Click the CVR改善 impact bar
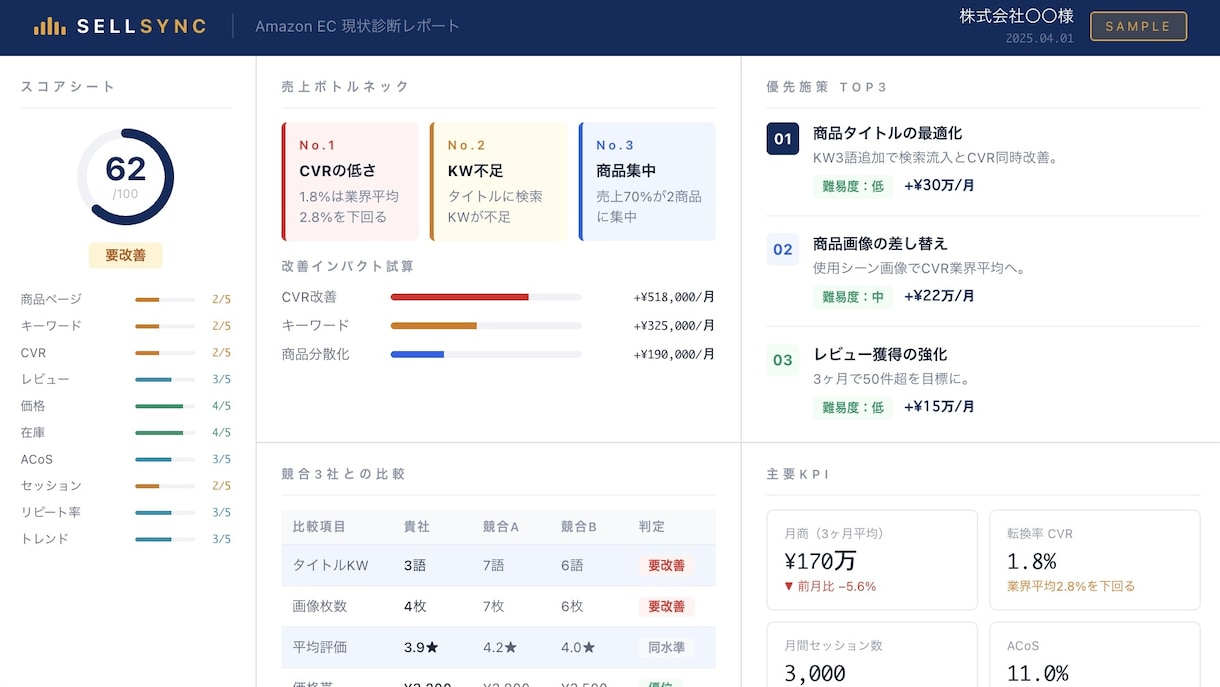 486,297
